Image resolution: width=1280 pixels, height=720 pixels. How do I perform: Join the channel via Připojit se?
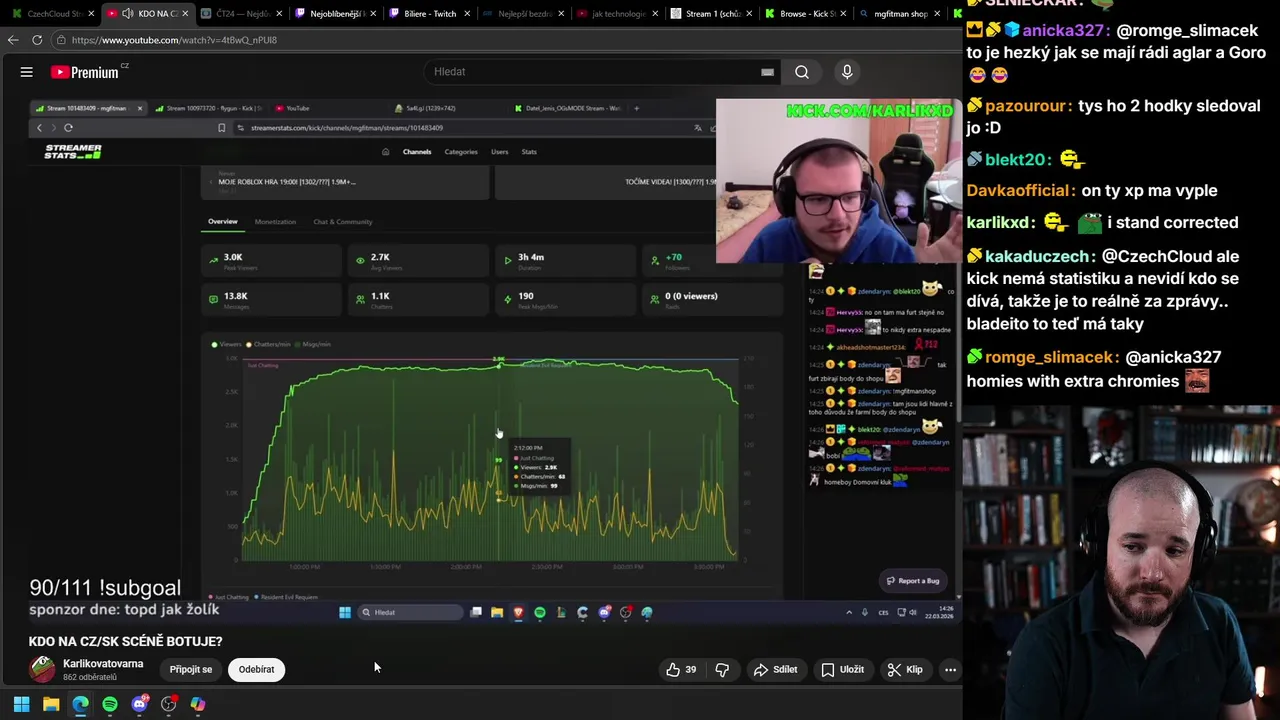190,670
